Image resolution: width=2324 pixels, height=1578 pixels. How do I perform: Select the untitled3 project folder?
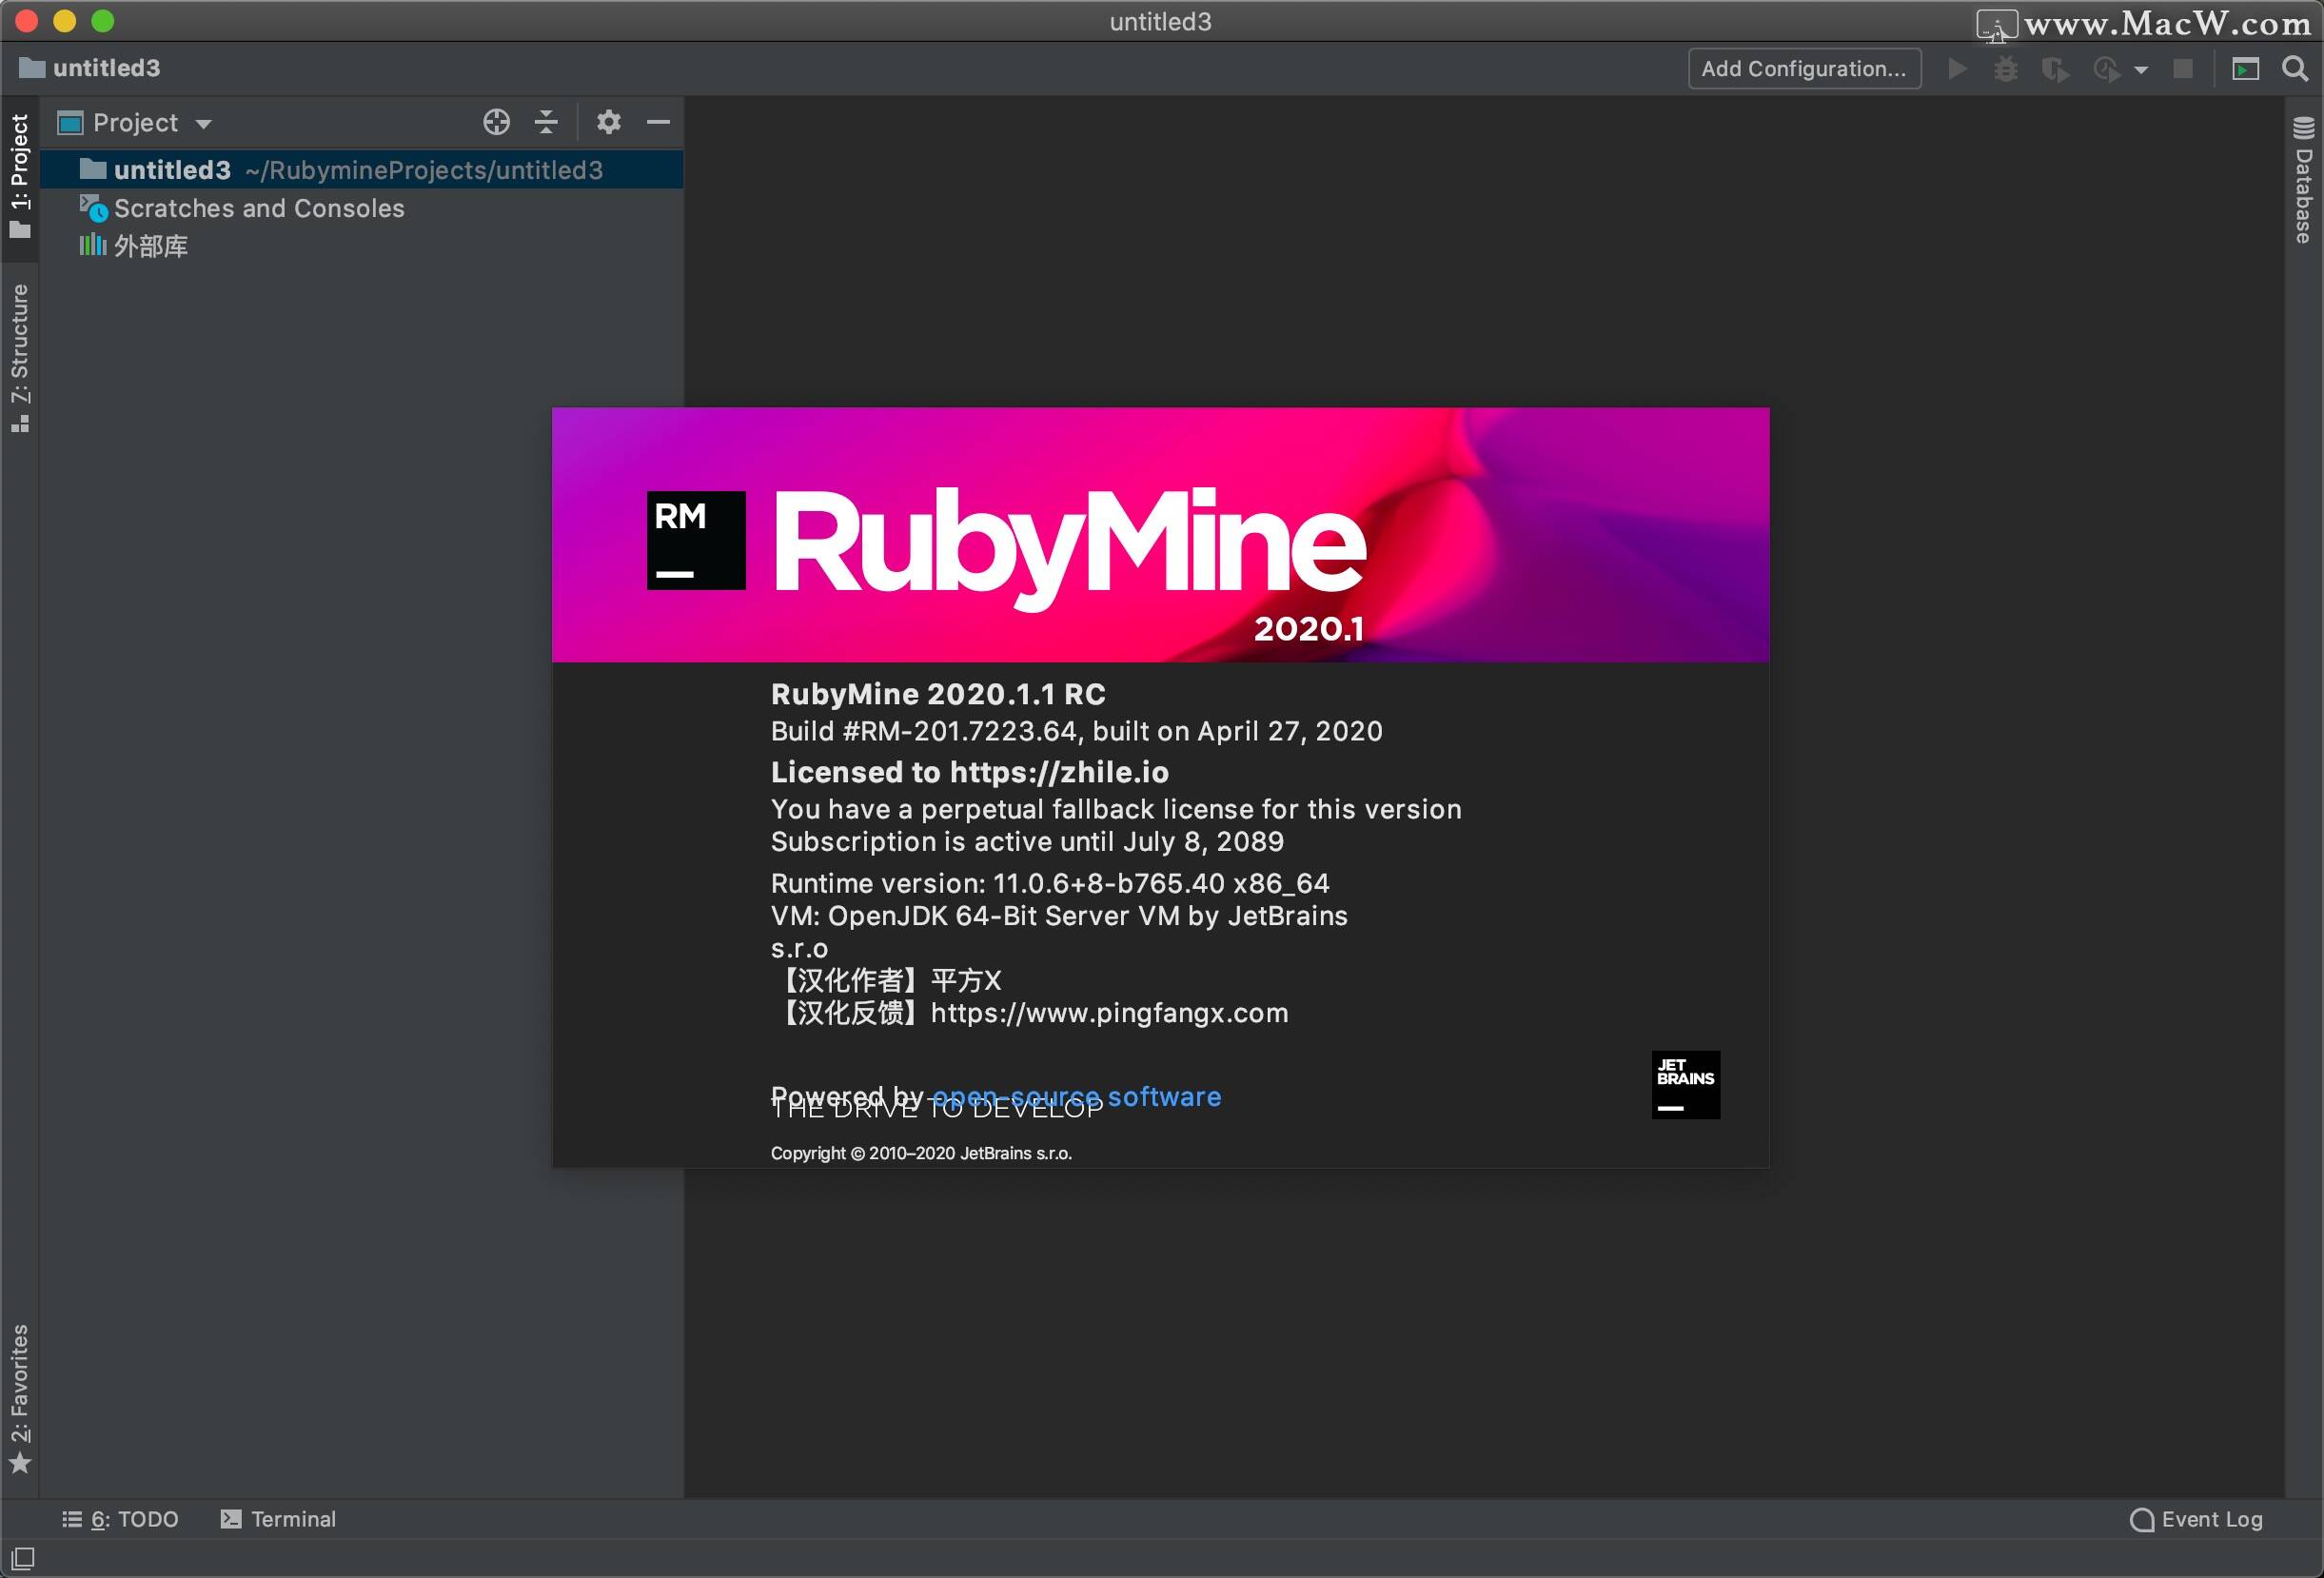[x=361, y=170]
